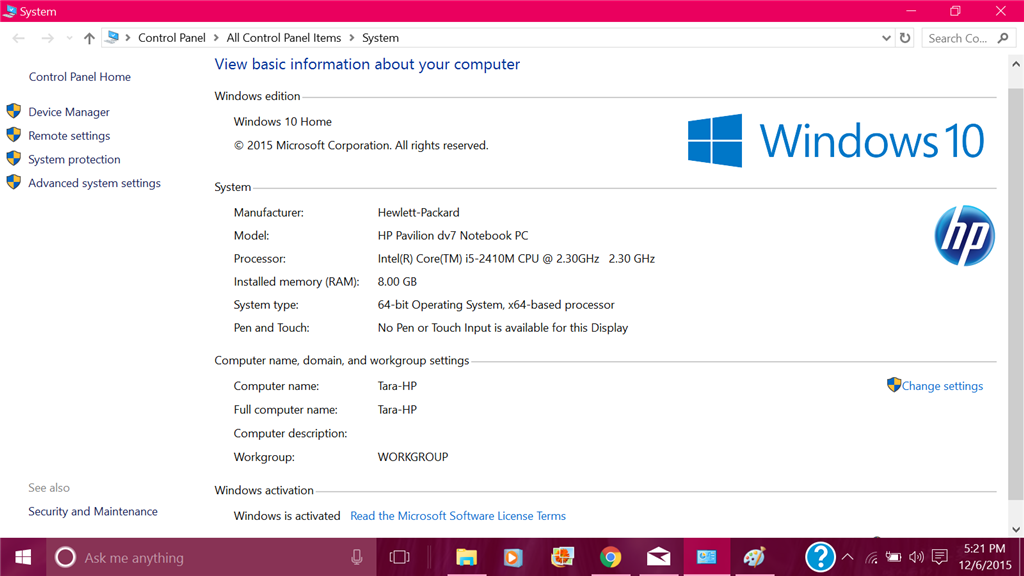1024x576 pixels.
Task: Click the Cortana circle icon
Action: click(65, 557)
